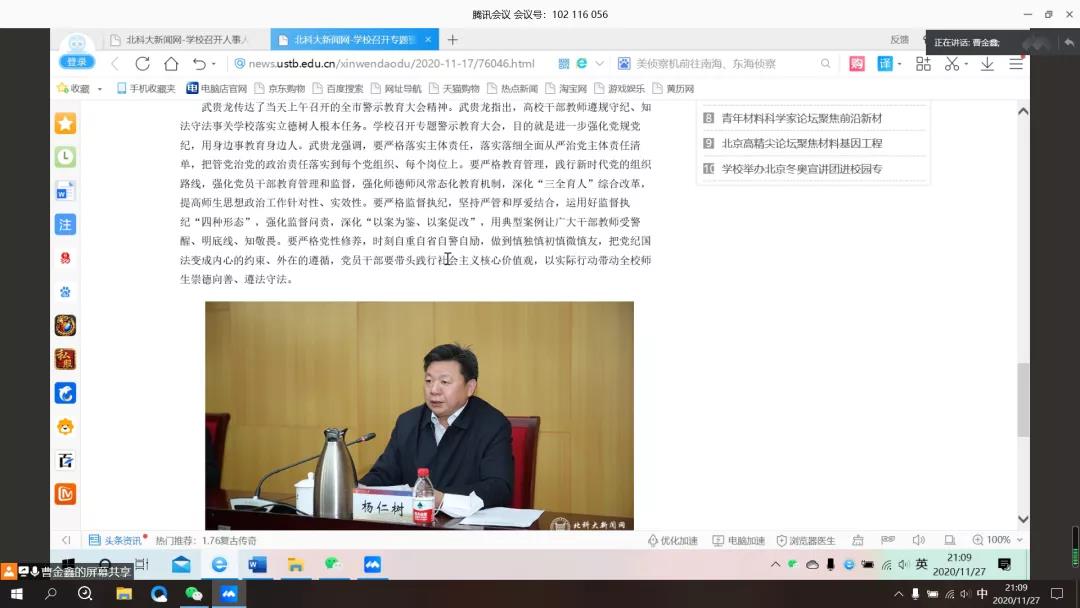The image size is (1080, 608).
Task: Open Word in the shared taskbar
Action: click(x=257, y=565)
